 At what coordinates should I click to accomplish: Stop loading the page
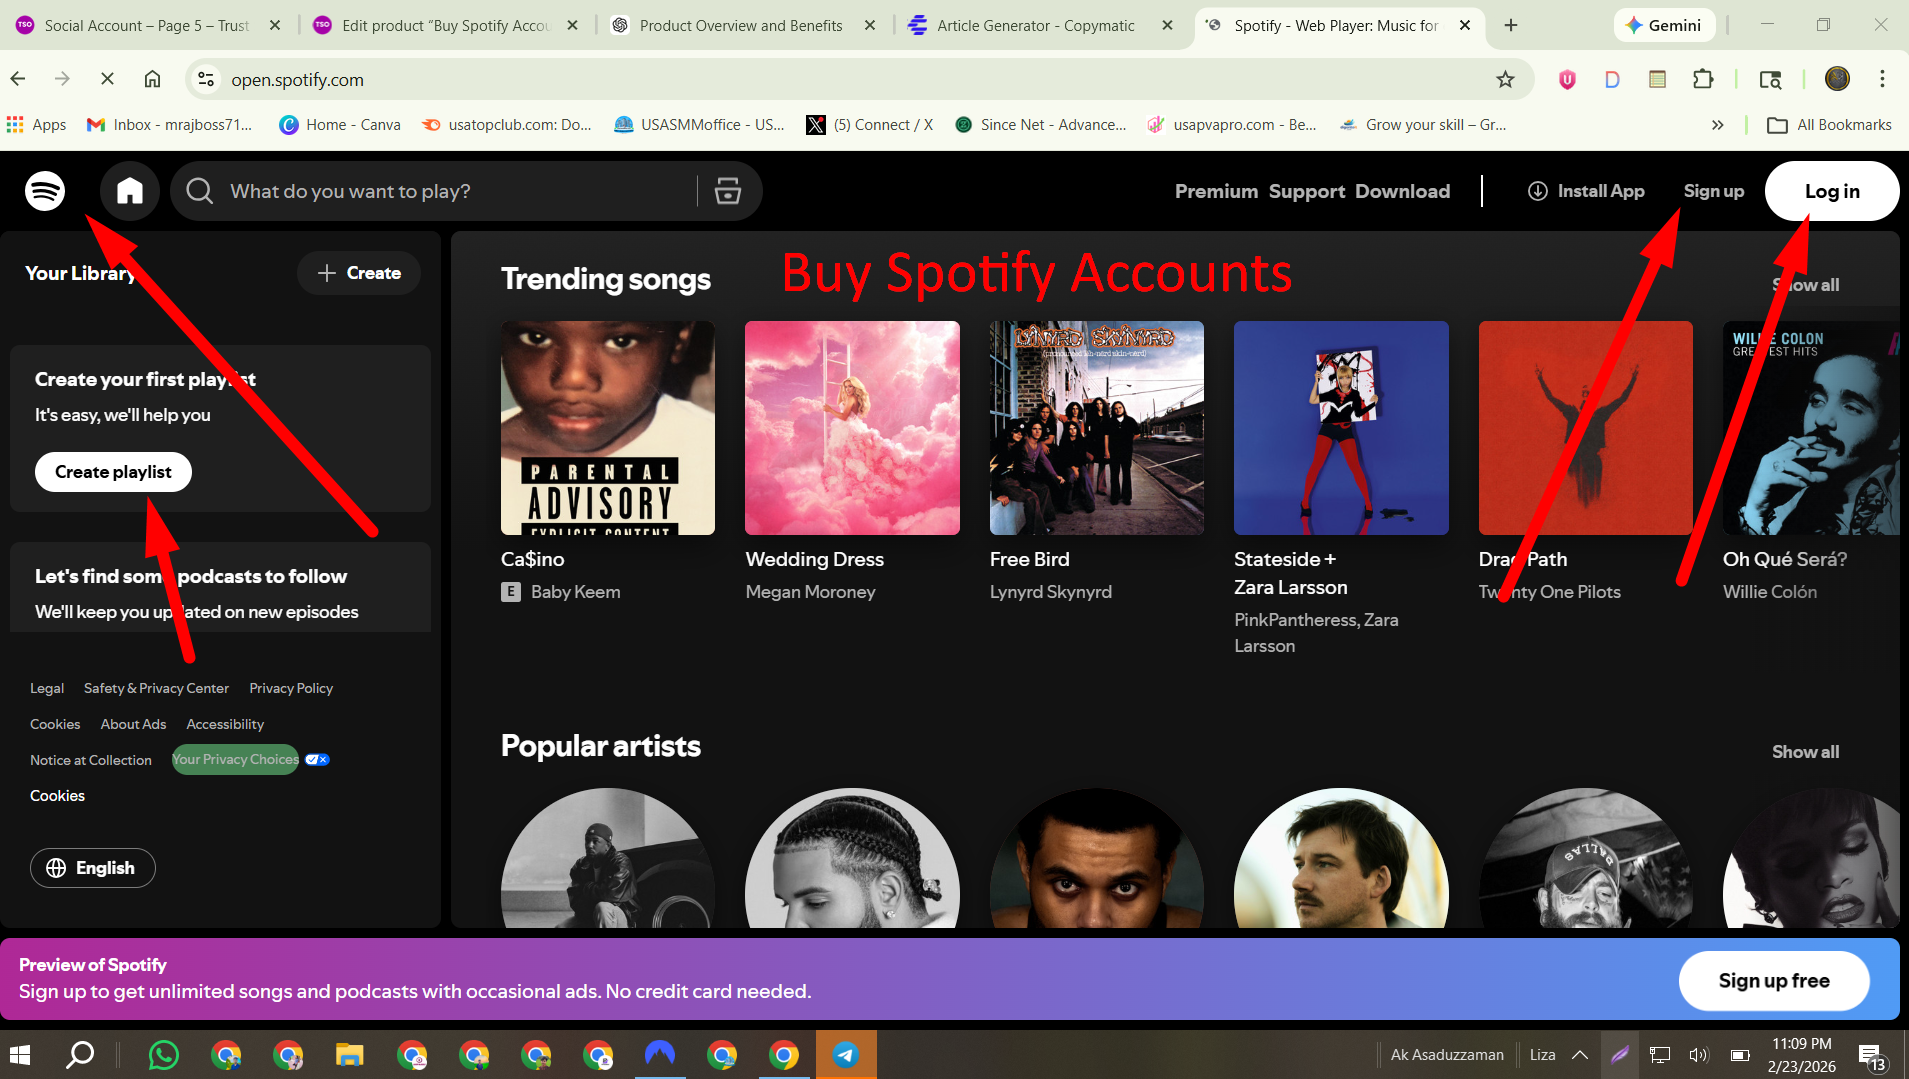click(x=107, y=79)
